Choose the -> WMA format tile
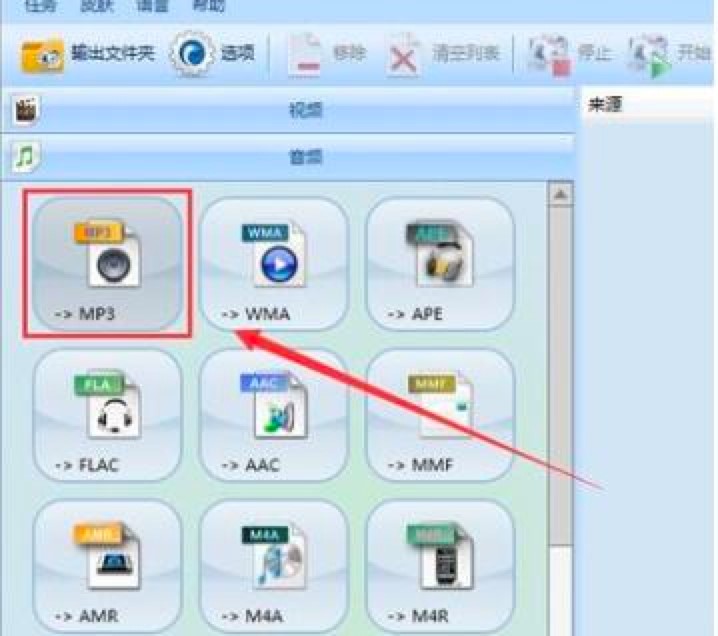The height and width of the screenshot is (636, 718). point(274,264)
